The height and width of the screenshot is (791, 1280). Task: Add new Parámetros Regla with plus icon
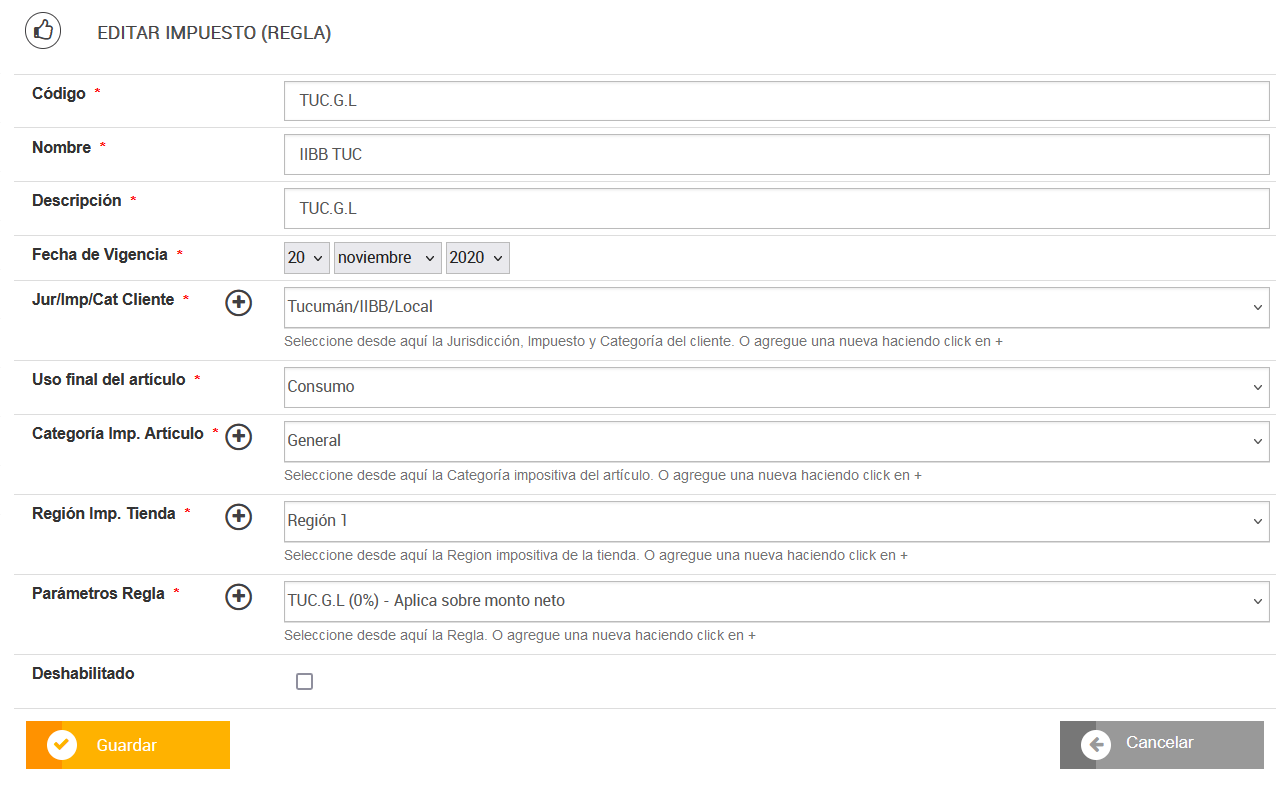(238, 597)
